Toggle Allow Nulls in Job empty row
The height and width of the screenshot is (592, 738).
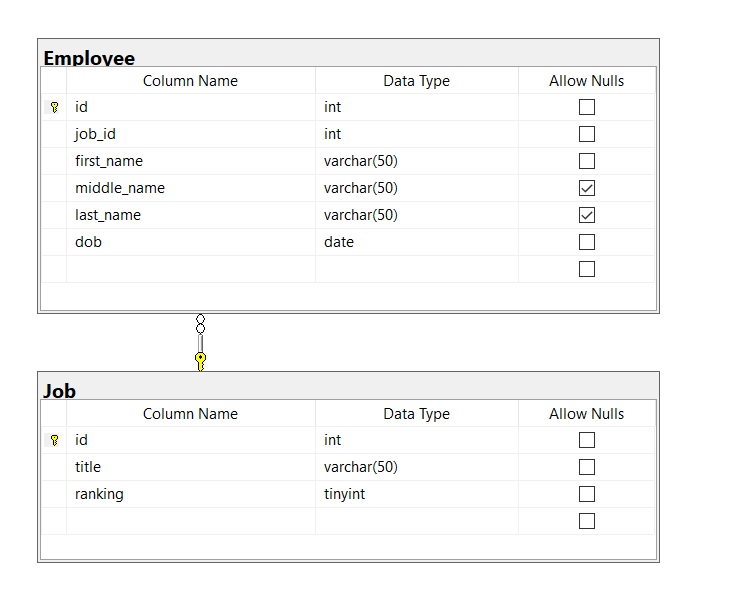coord(586,521)
